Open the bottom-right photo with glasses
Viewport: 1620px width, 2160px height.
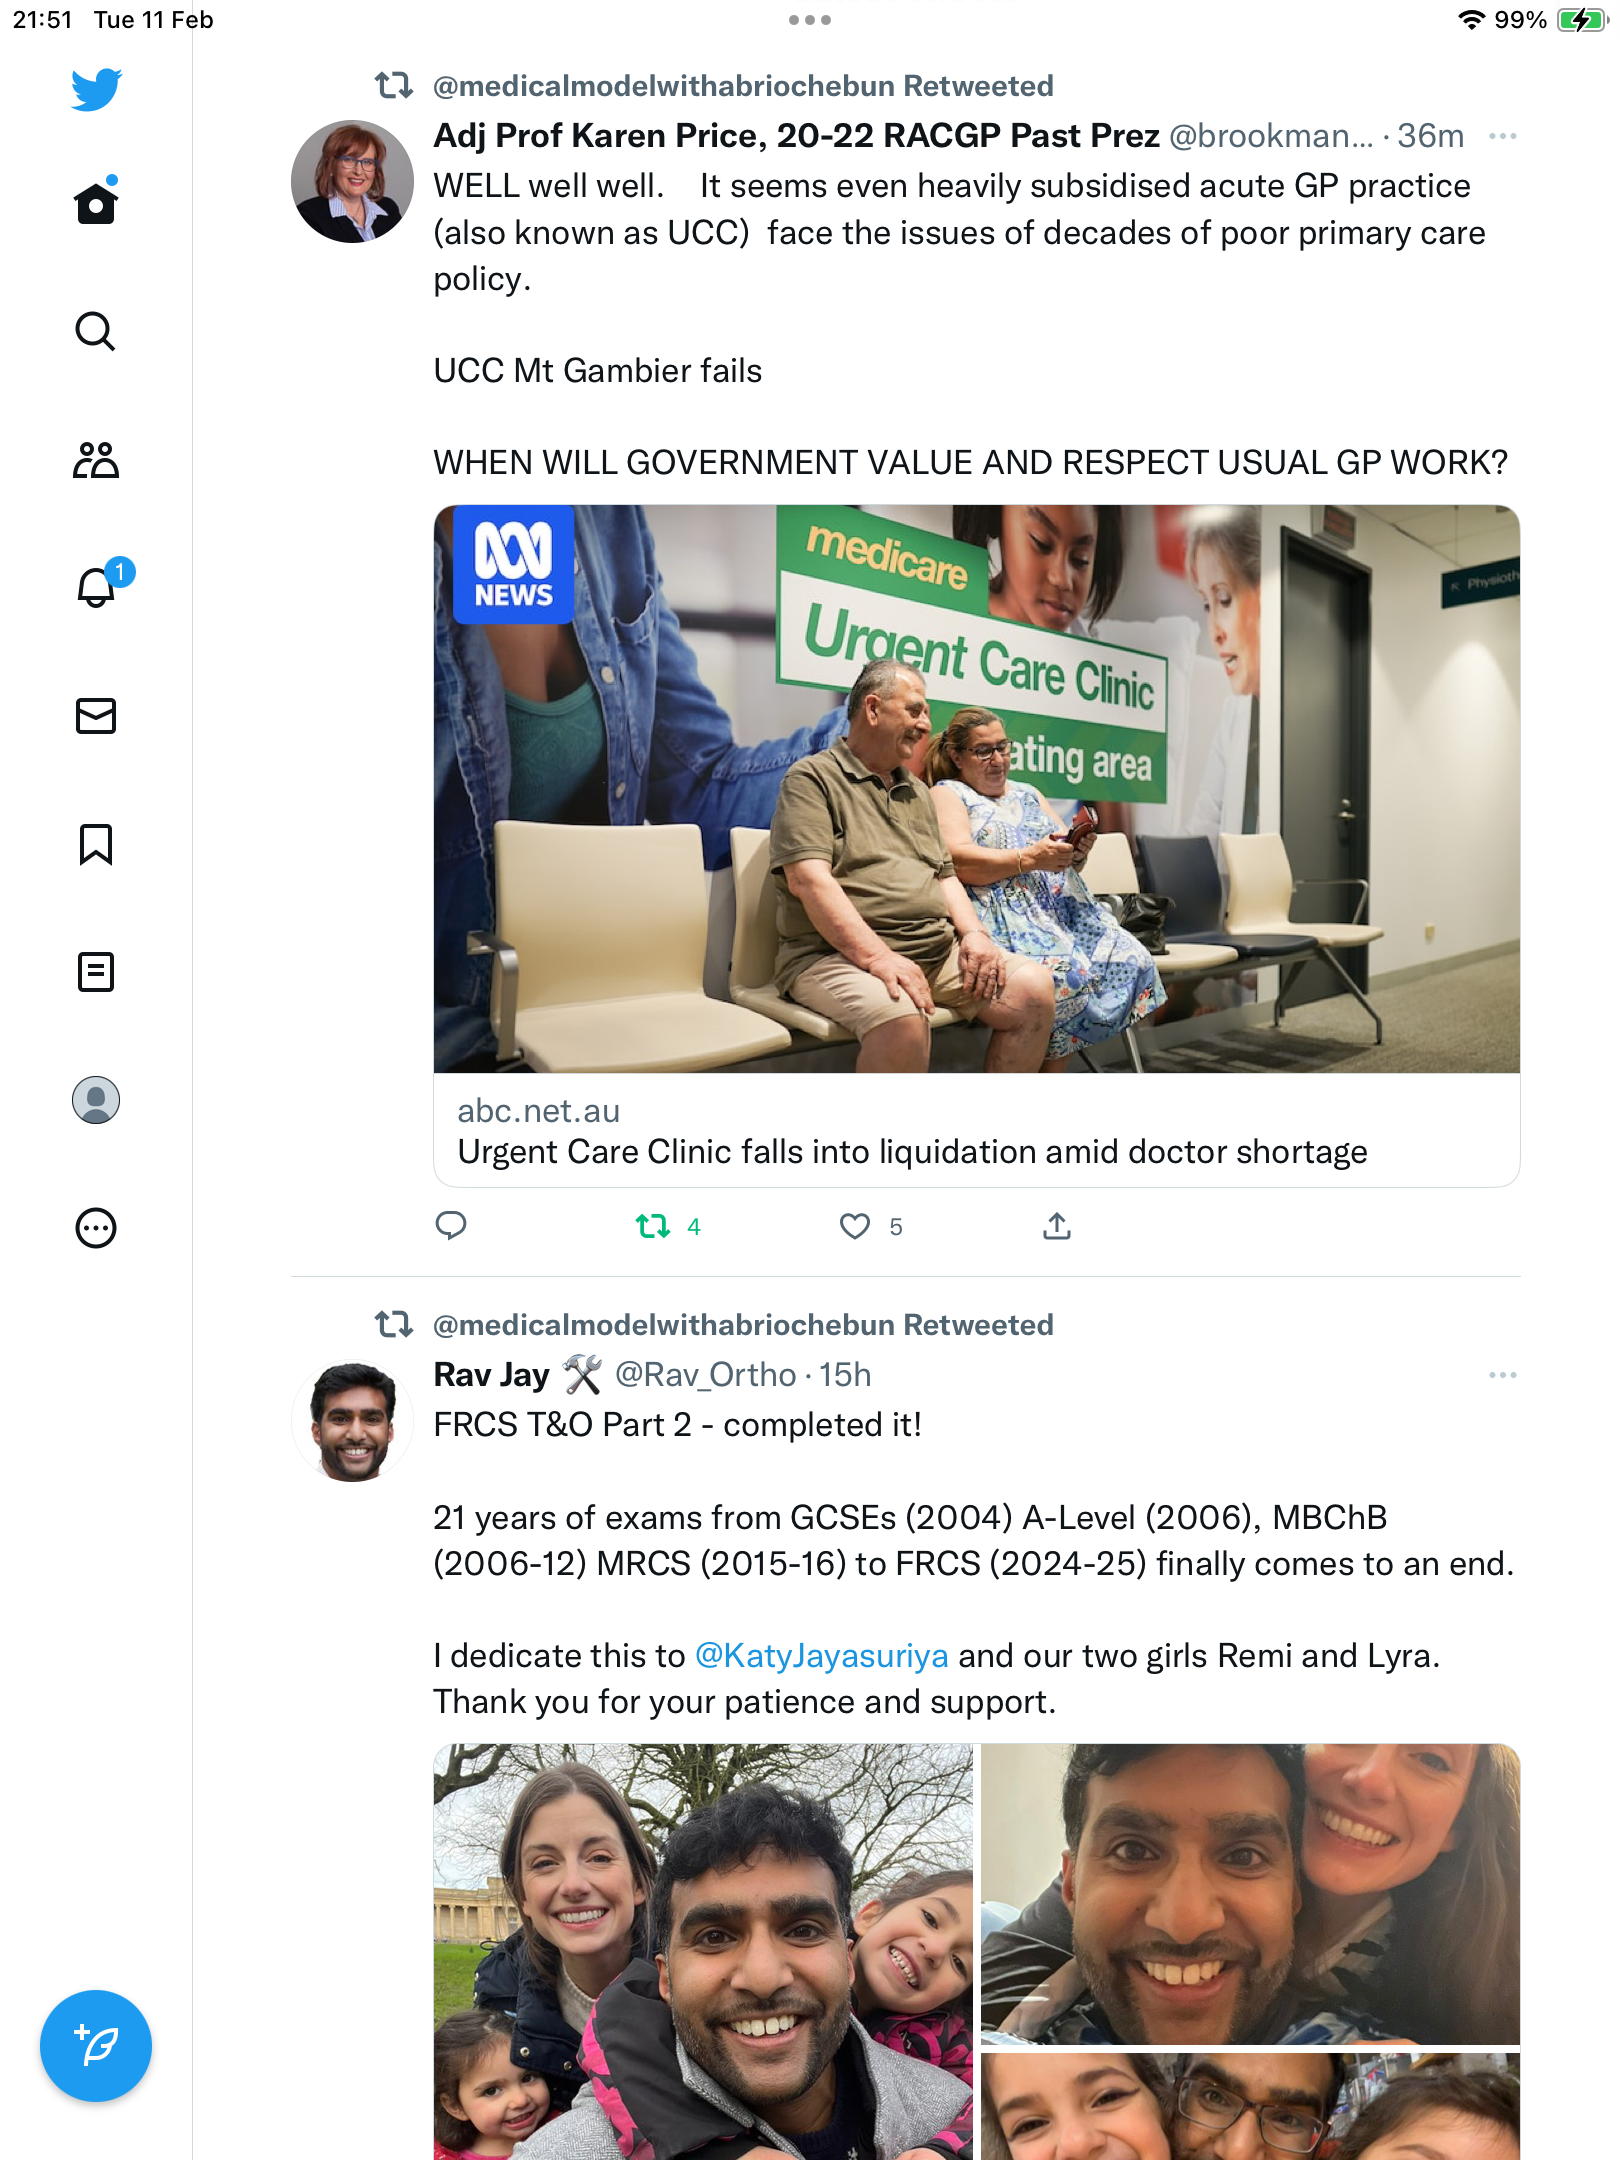click(1250, 2107)
